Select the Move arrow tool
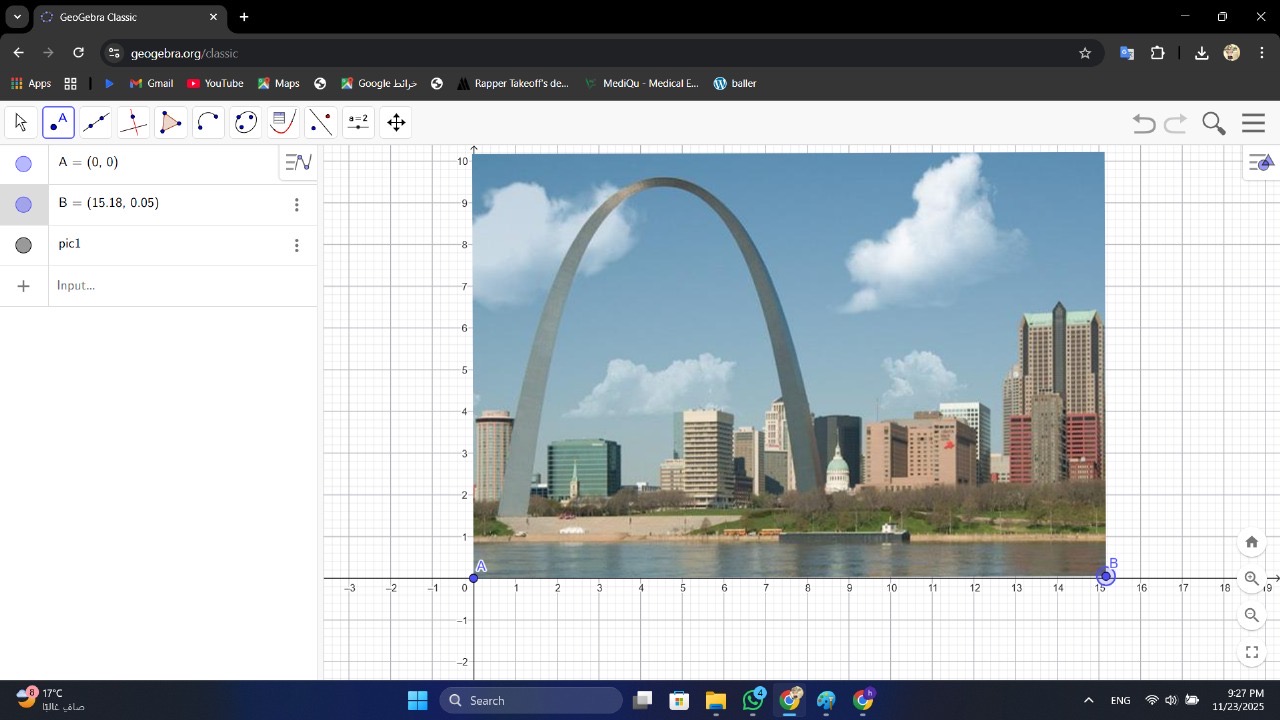This screenshot has width=1280, height=720. pos(21,122)
